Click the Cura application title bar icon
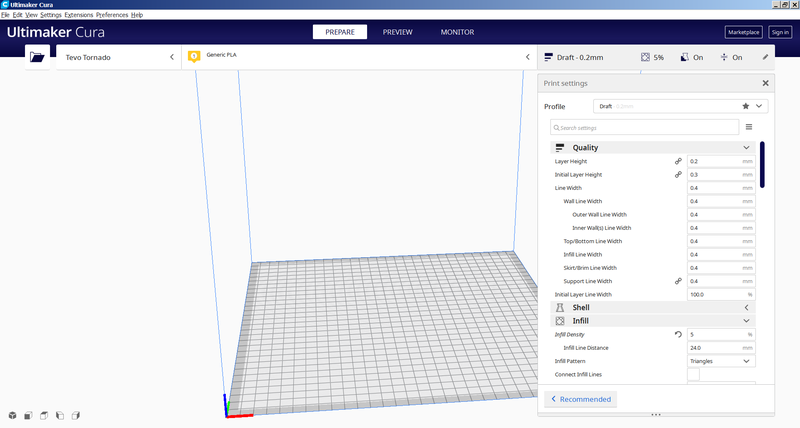800x428 pixels. (x=5, y=4)
